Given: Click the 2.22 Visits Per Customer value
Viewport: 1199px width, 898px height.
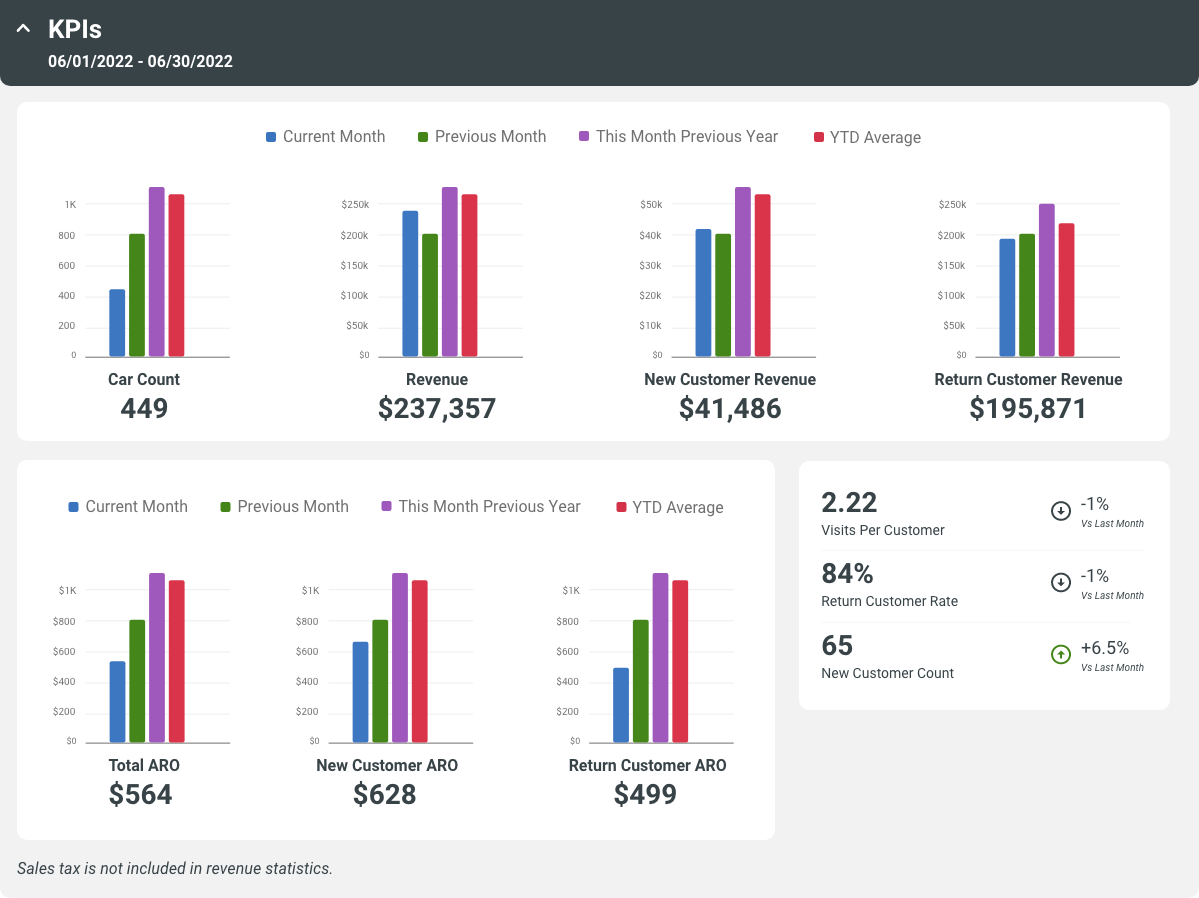Looking at the screenshot, I should coord(849,503).
